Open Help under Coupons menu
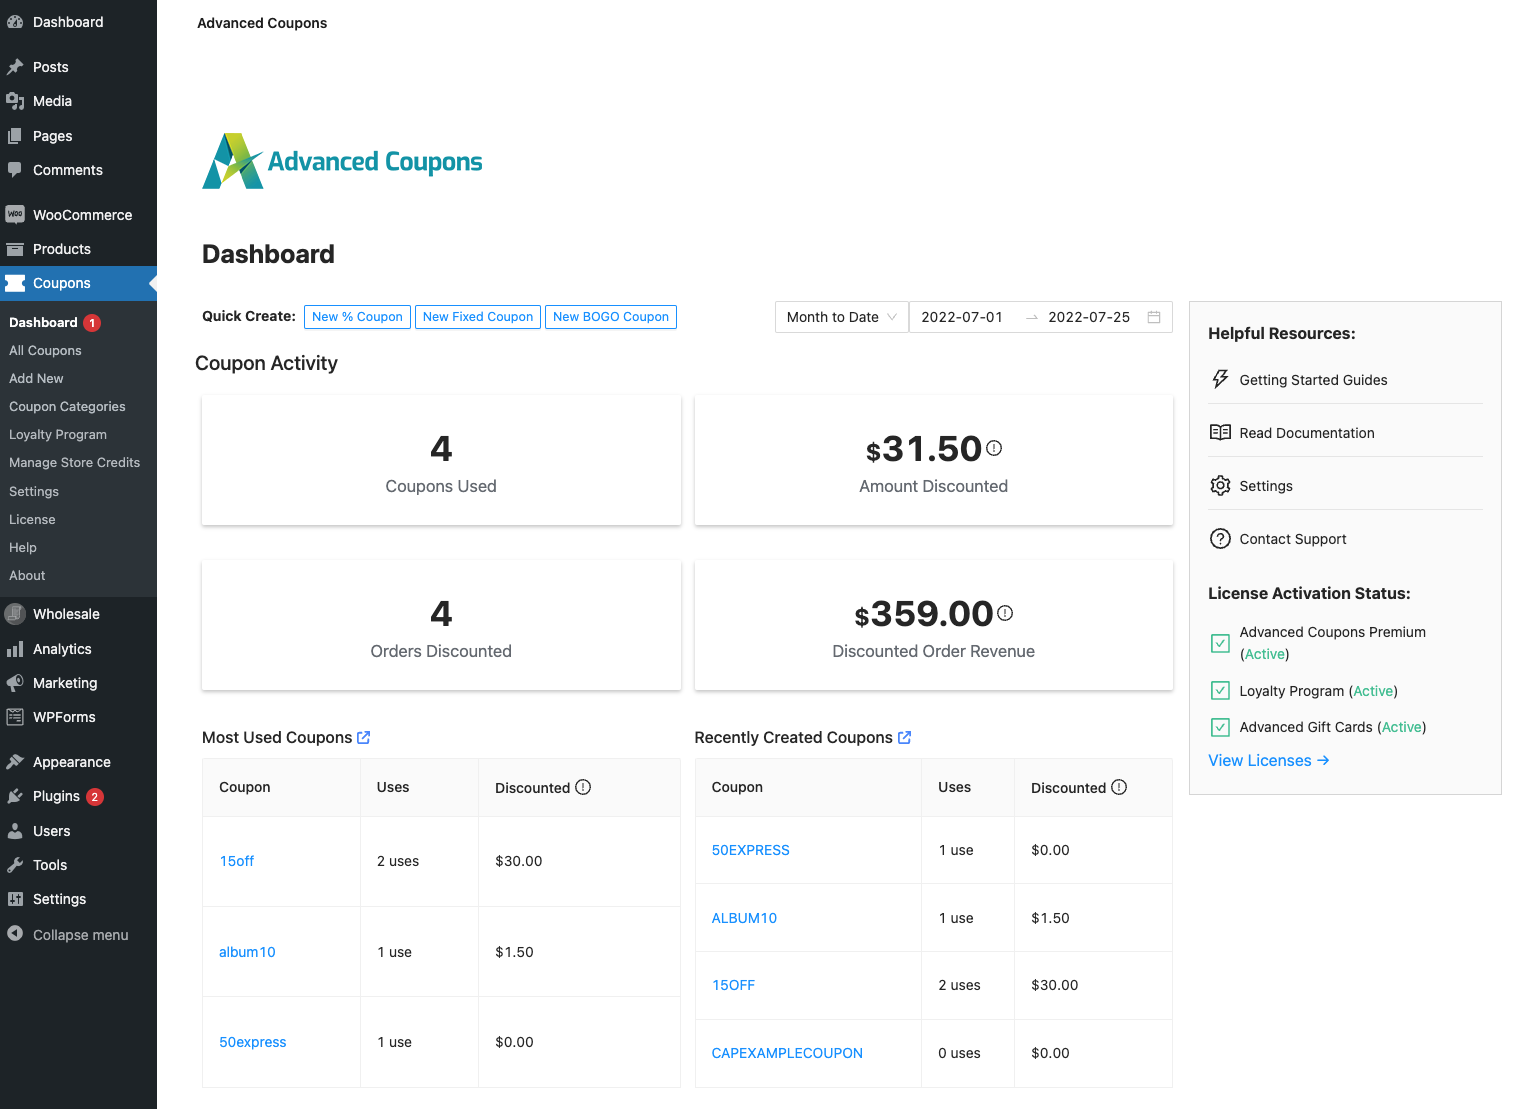Image resolution: width=1524 pixels, height=1109 pixels. click(x=23, y=547)
